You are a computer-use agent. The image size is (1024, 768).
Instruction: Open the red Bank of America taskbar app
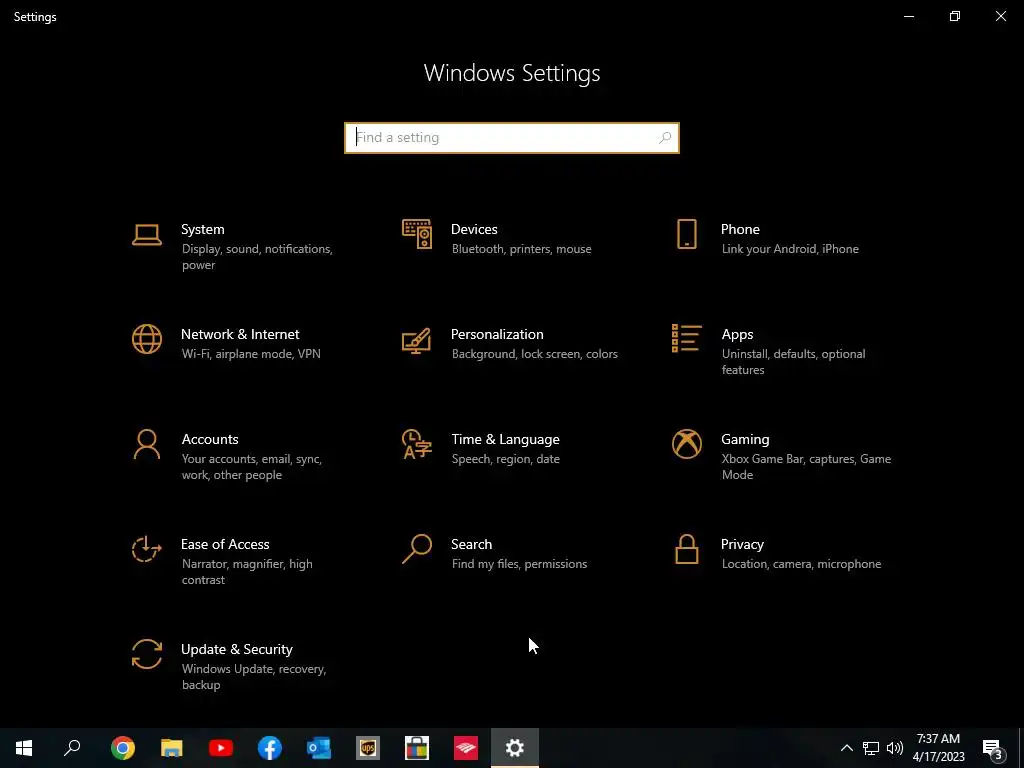click(466, 748)
